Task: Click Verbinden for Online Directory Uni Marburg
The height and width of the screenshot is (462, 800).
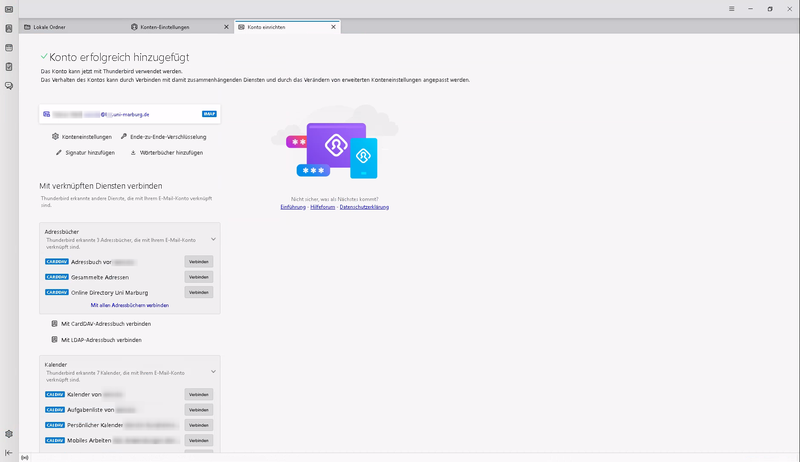Action: click(x=198, y=292)
